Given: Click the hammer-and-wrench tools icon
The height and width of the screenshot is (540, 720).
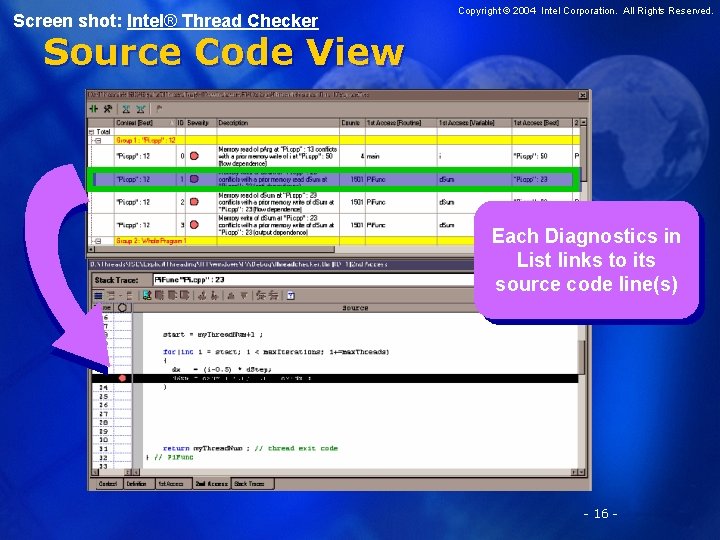Looking at the screenshot, I should [x=108, y=109].
